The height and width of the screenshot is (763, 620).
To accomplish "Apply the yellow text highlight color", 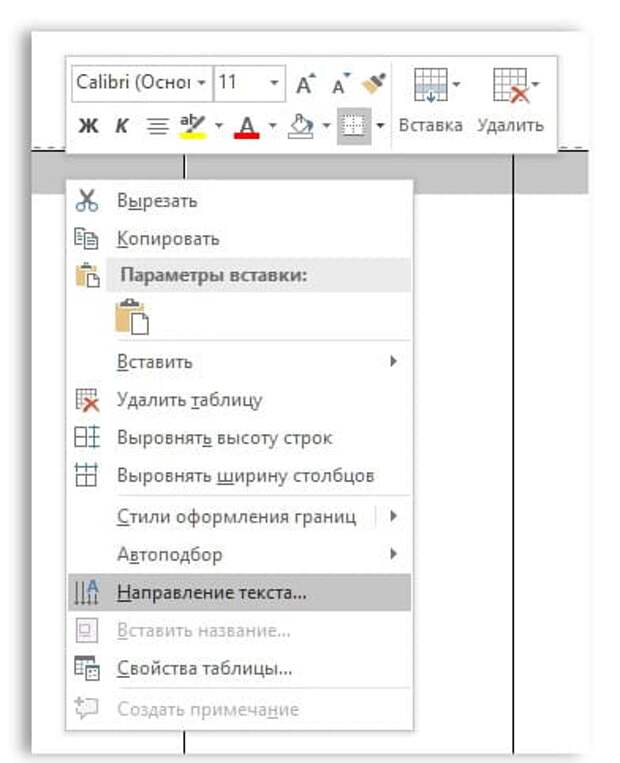I will 193,126.
